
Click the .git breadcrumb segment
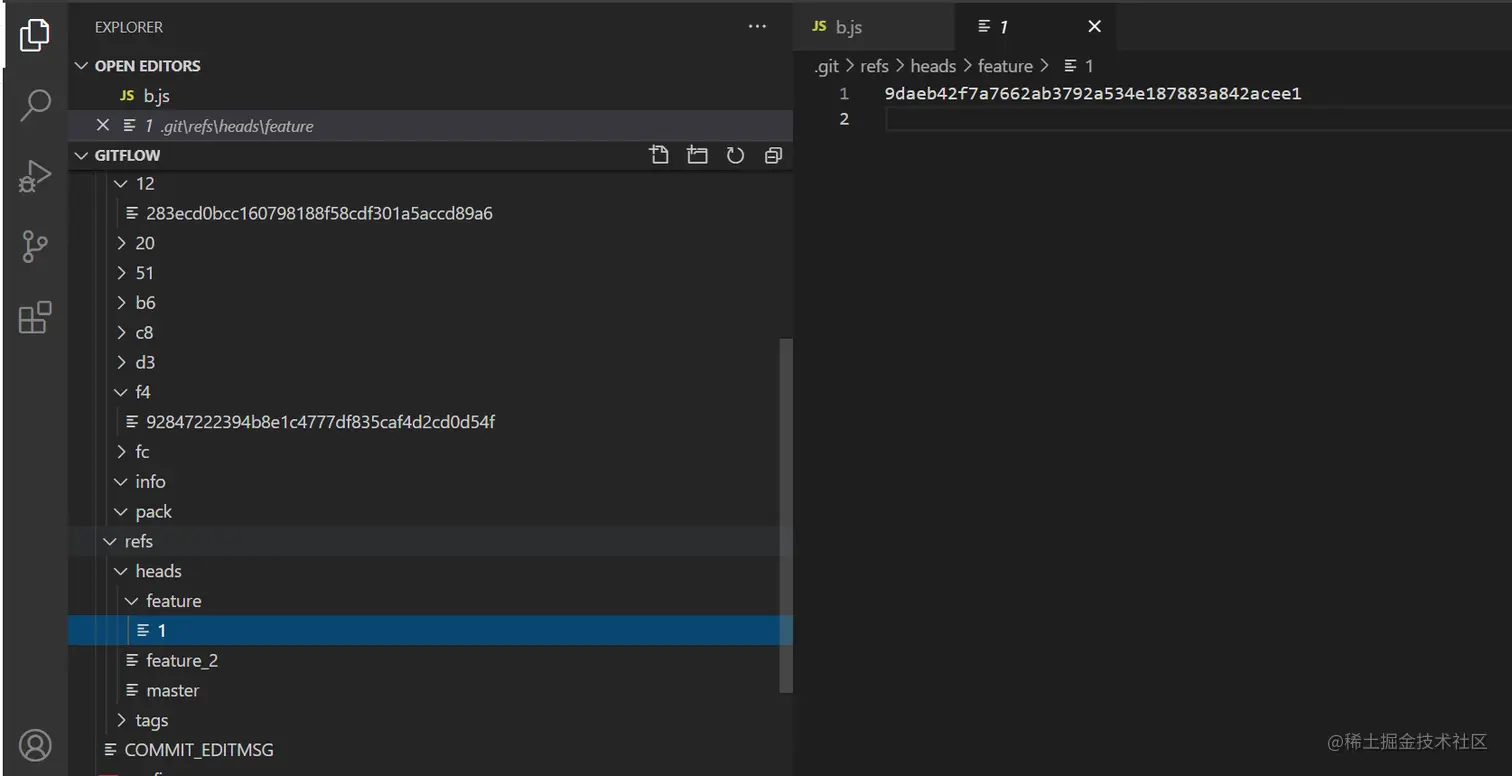[827, 66]
